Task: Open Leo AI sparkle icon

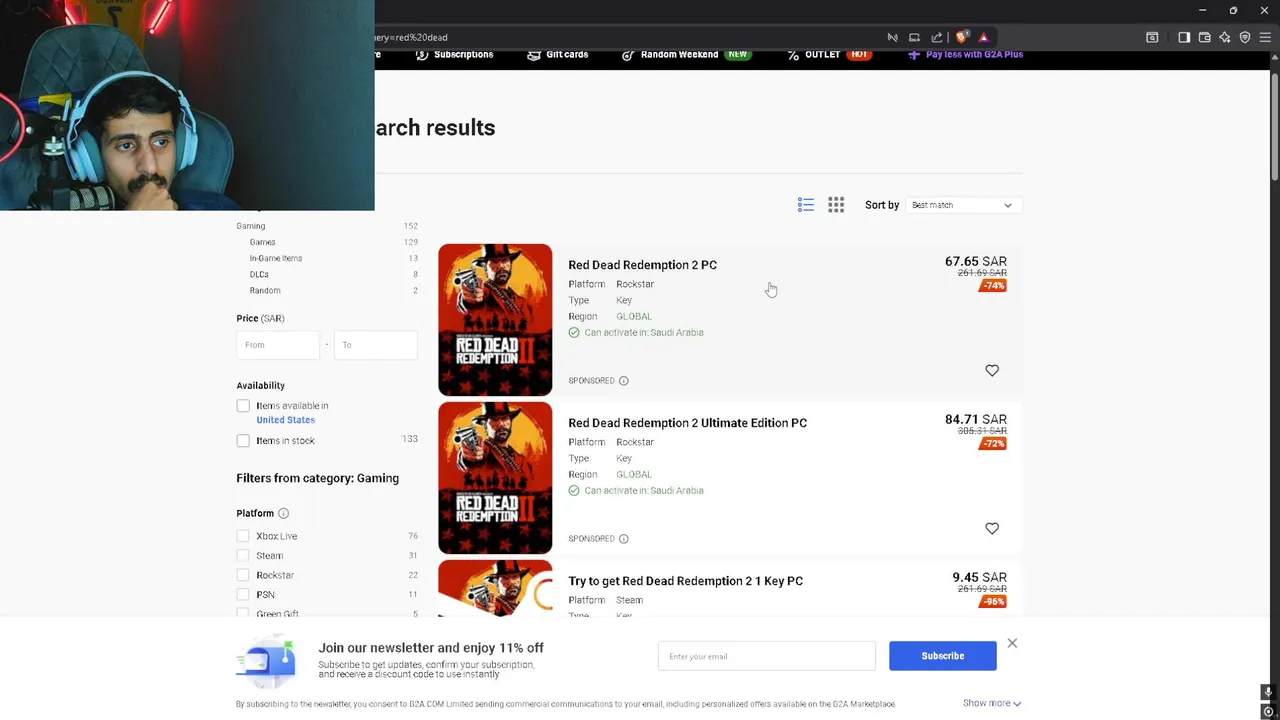Action: click(1225, 38)
